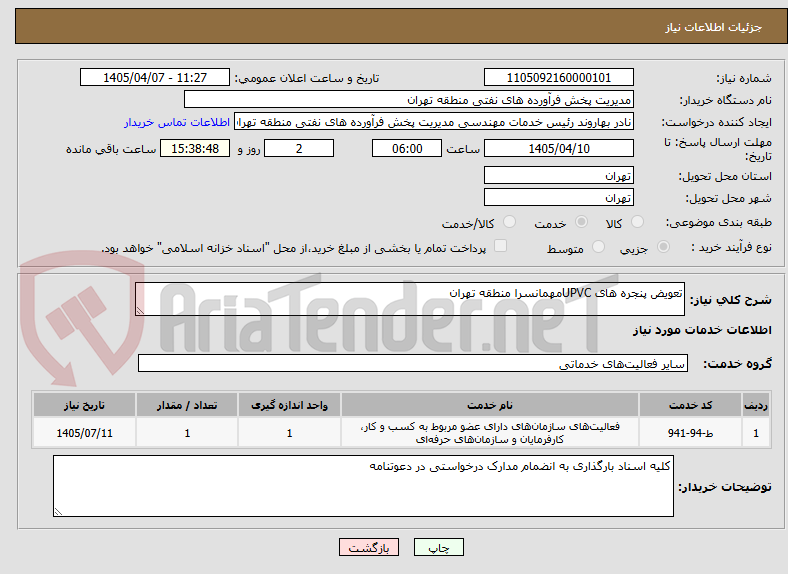Screen dimensions: 788x574
Task: Click the delivery city field تهران
Action: pyautogui.click(x=558, y=197)
